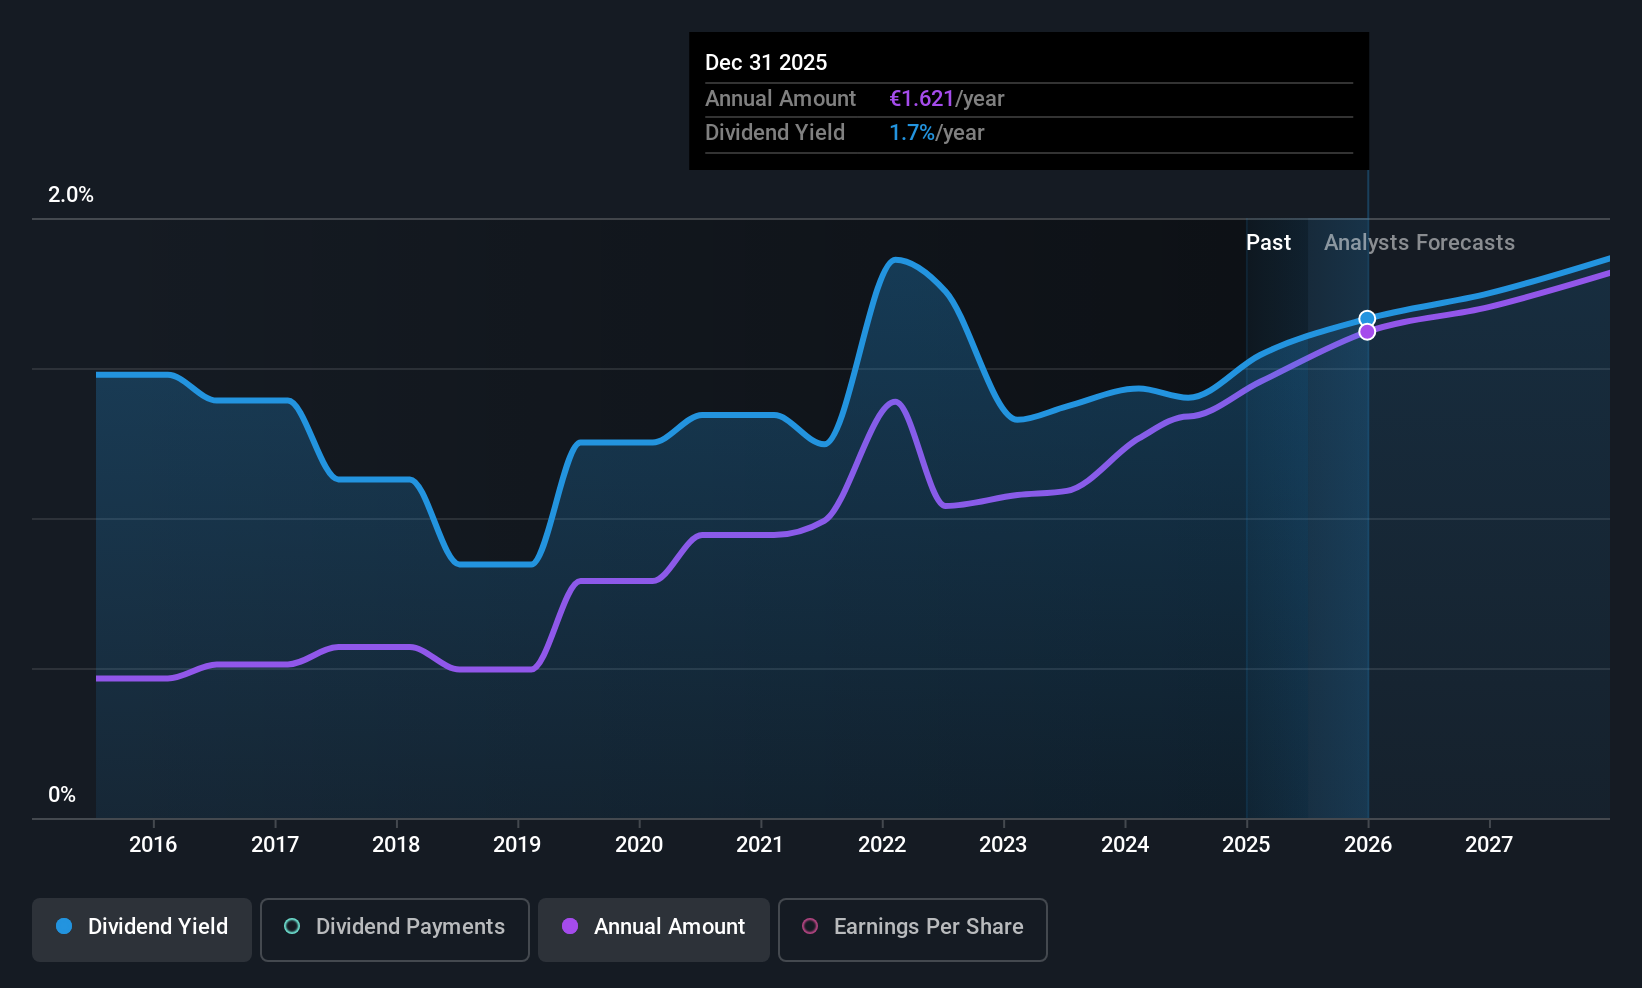This screenshot has height=988, width=1642.
Task: Toggle the Earnings Per Share legend button
Action: click(913, 930)
